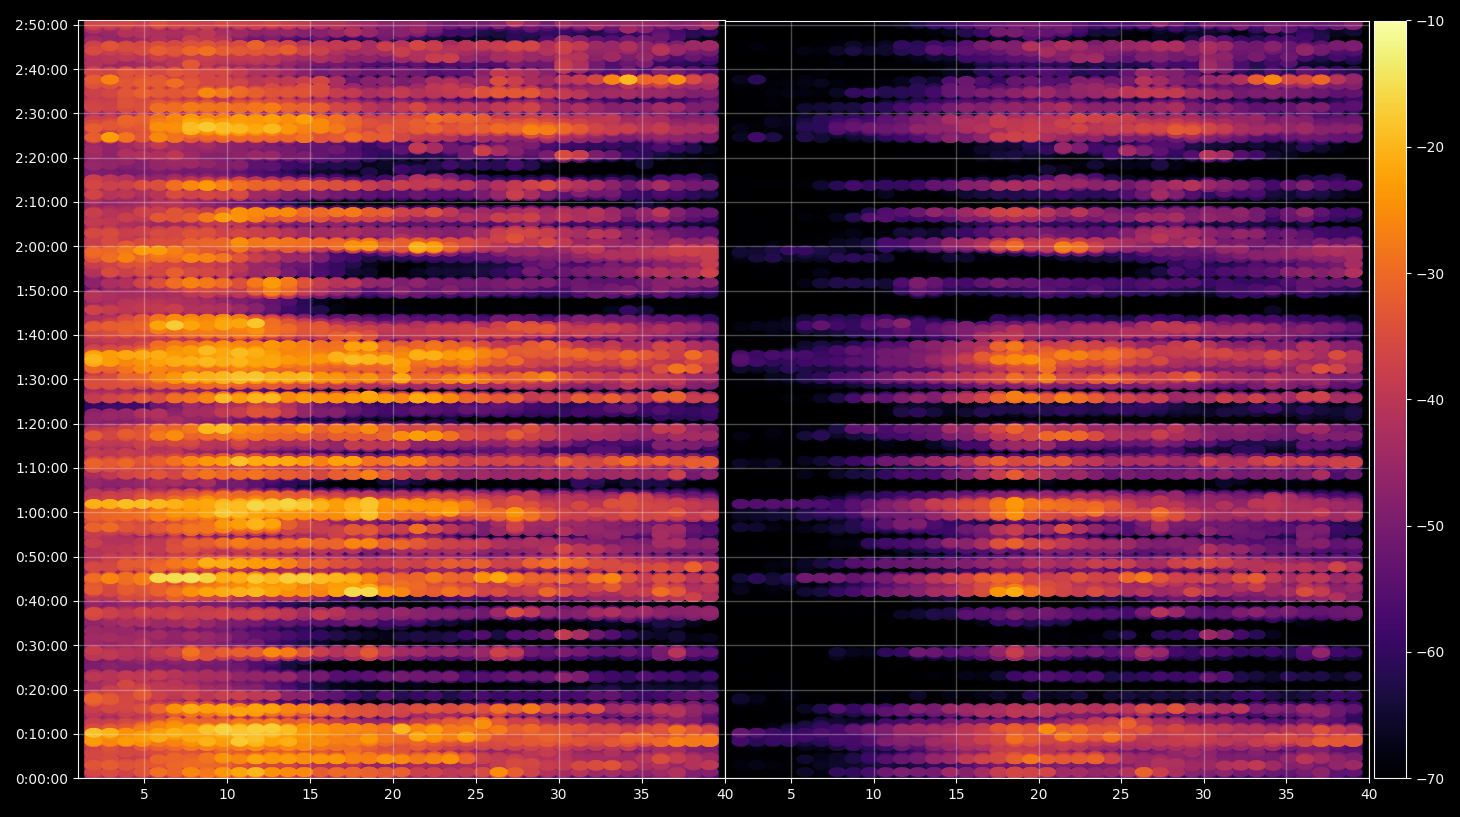Click the −20 colorbar scale label
Screen dimensions: 1460x817
[x=1430, y=147]
